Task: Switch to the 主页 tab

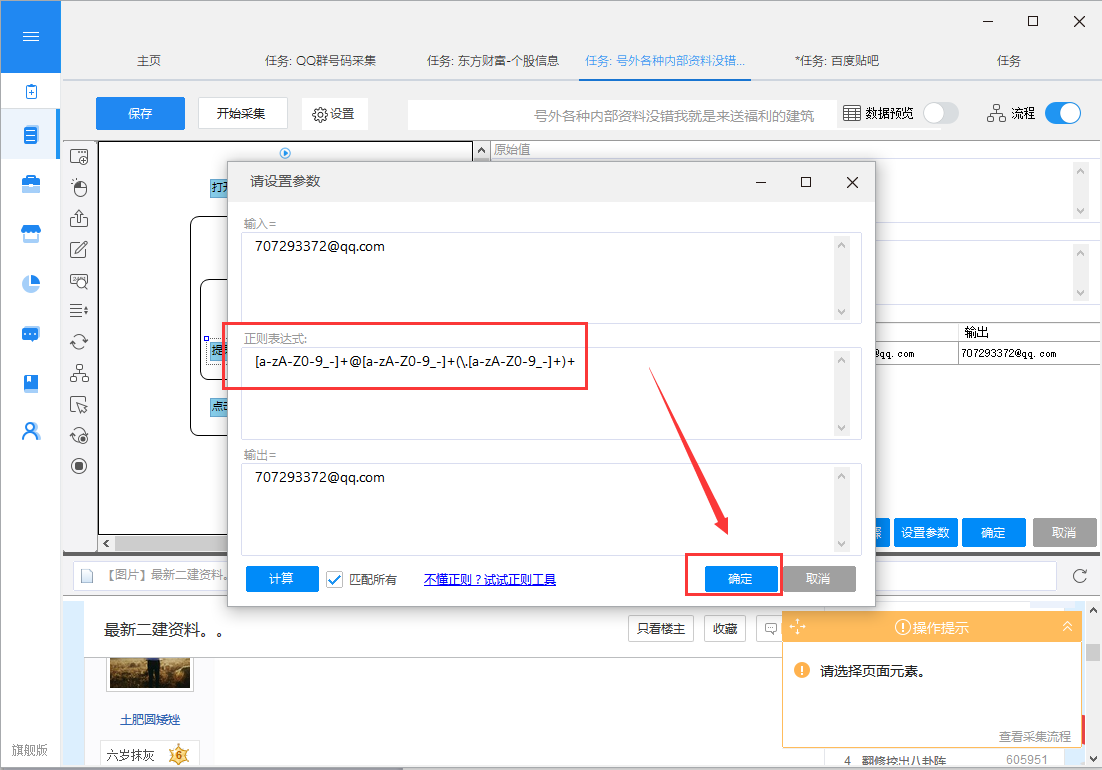Action: (149, 61)
